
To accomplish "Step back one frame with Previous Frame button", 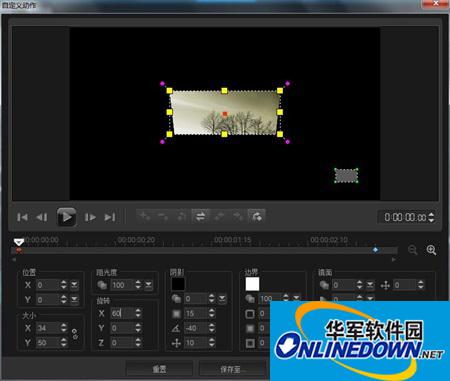I will 42,217.
